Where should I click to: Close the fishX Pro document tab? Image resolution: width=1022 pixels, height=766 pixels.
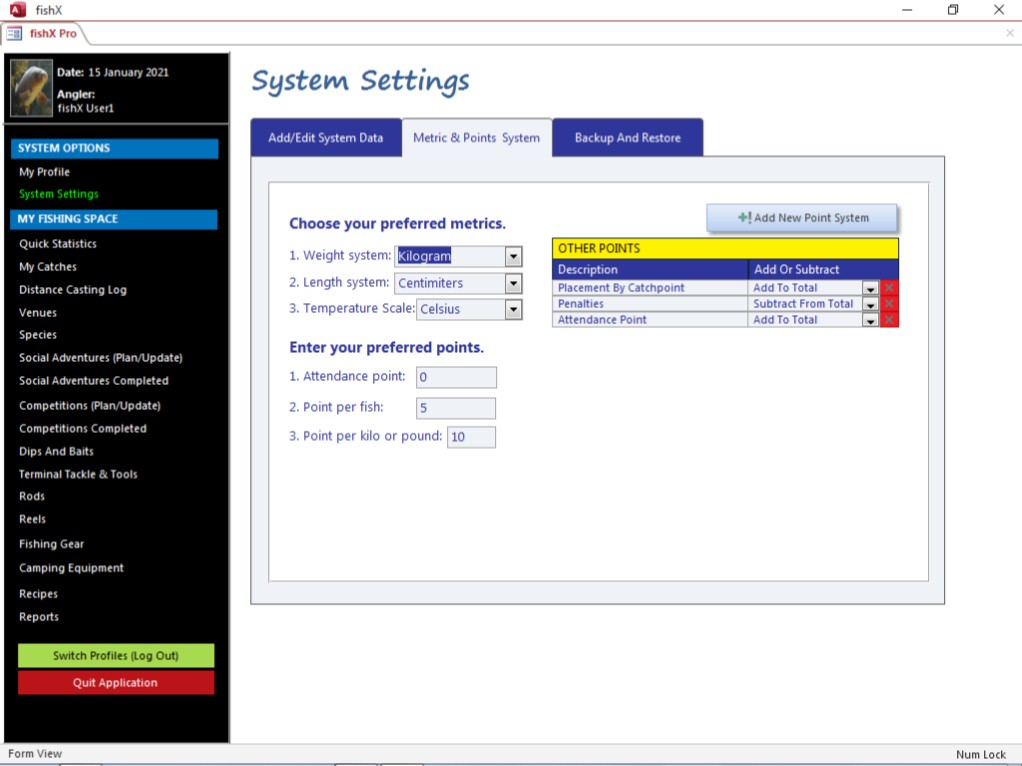coord(1009,33)
